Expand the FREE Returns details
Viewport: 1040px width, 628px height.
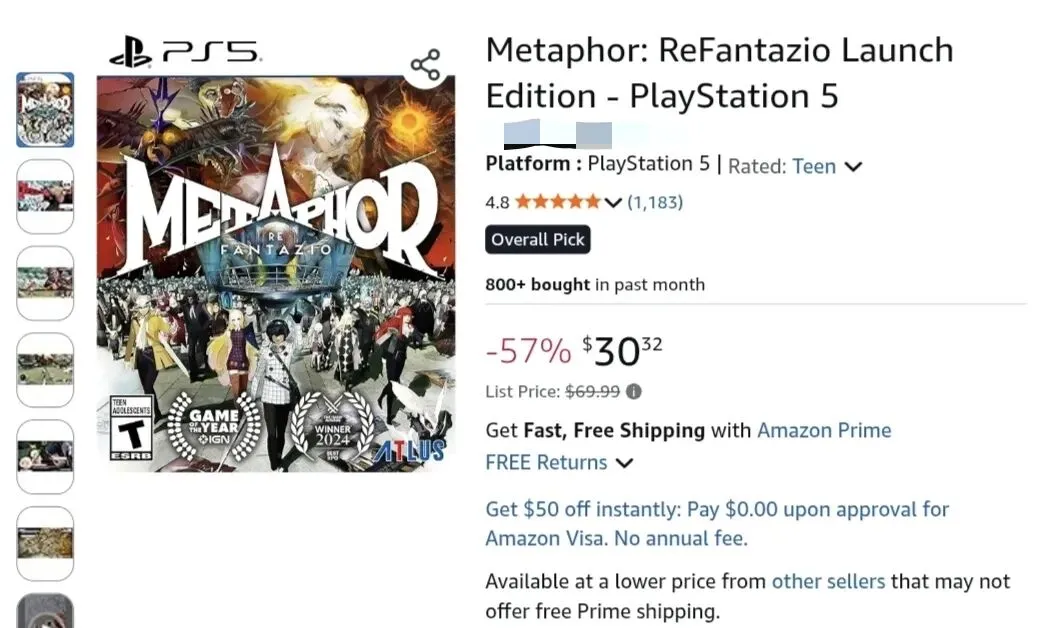pyautogui.click(x=624, y=463)
